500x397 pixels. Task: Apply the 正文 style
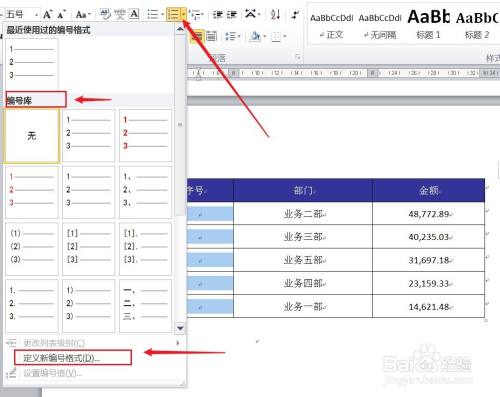tap(331, 25)
